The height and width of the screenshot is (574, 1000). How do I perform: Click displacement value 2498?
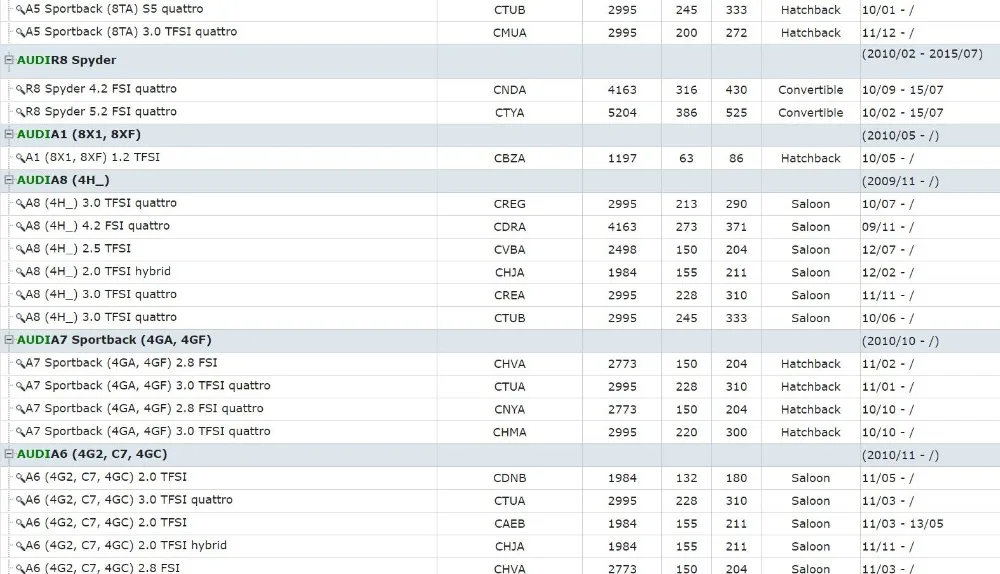click(x=622, y=250)
